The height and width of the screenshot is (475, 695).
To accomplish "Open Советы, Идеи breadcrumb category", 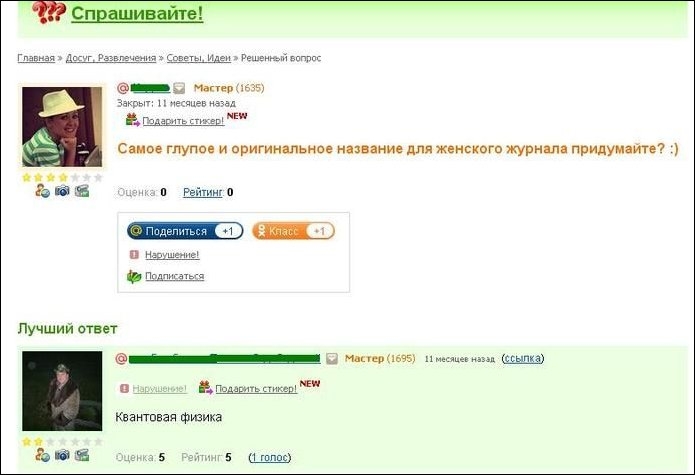I will pos(199,58).
